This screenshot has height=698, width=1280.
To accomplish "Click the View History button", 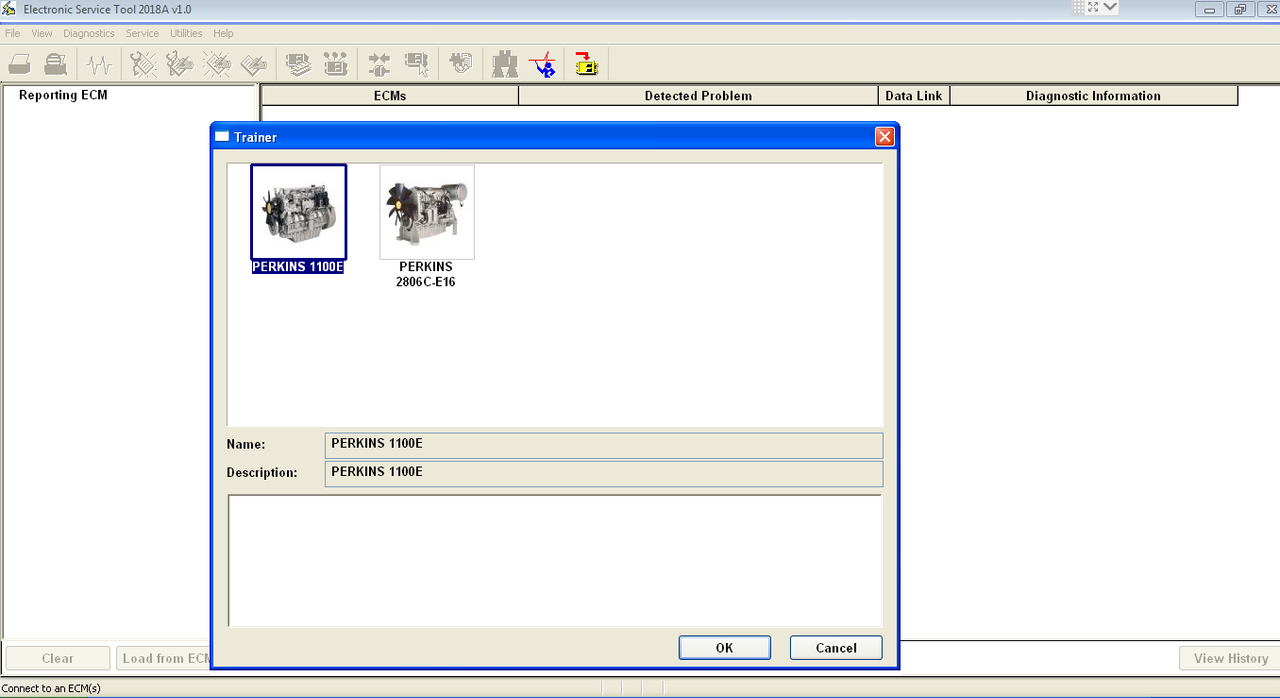I will pos(1231,658).
